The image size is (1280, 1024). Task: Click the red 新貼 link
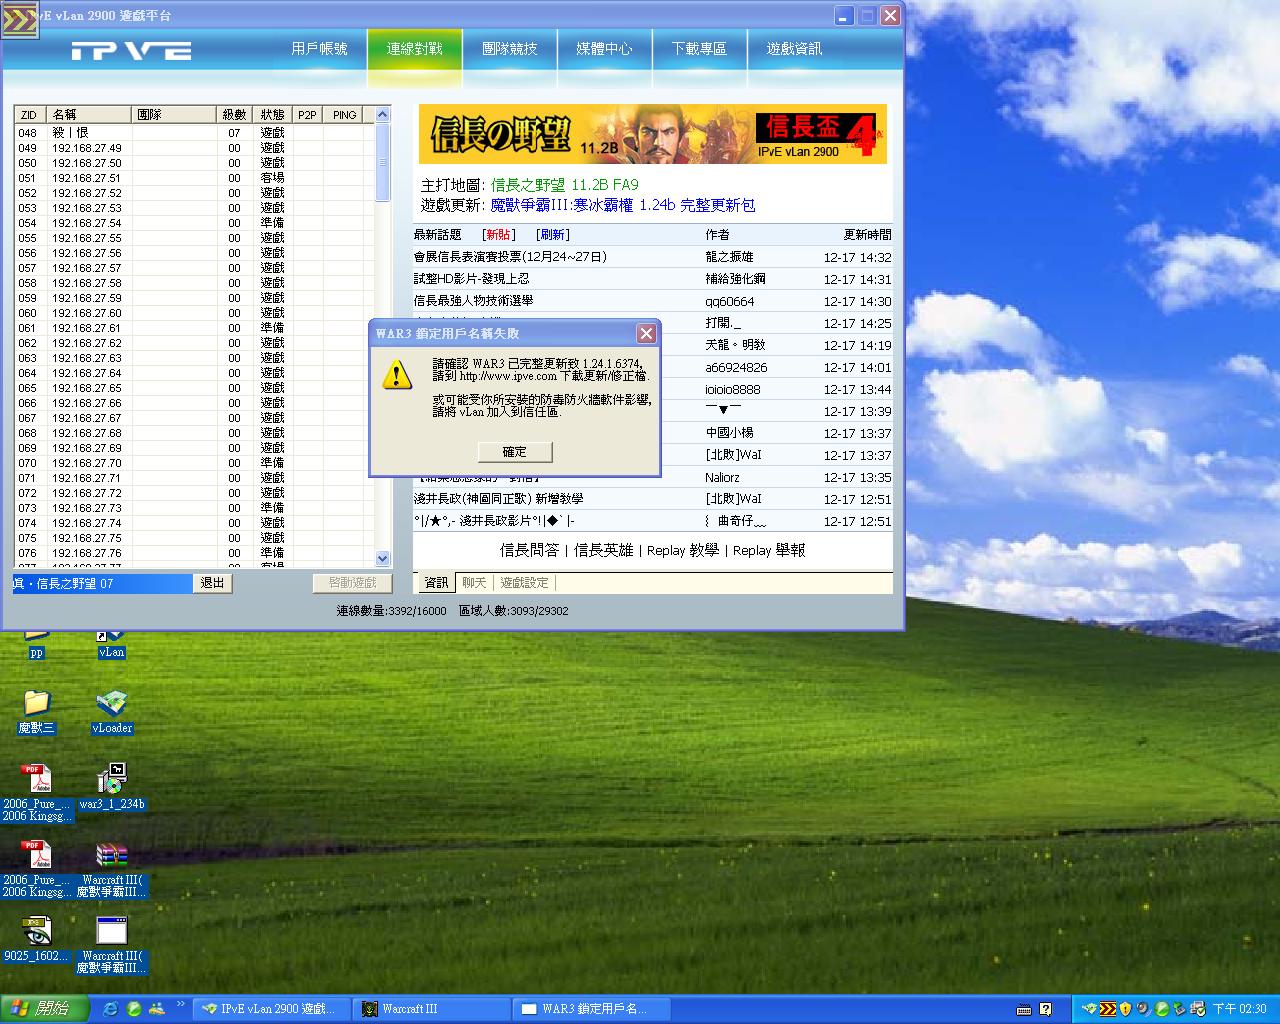coord(498,234)
